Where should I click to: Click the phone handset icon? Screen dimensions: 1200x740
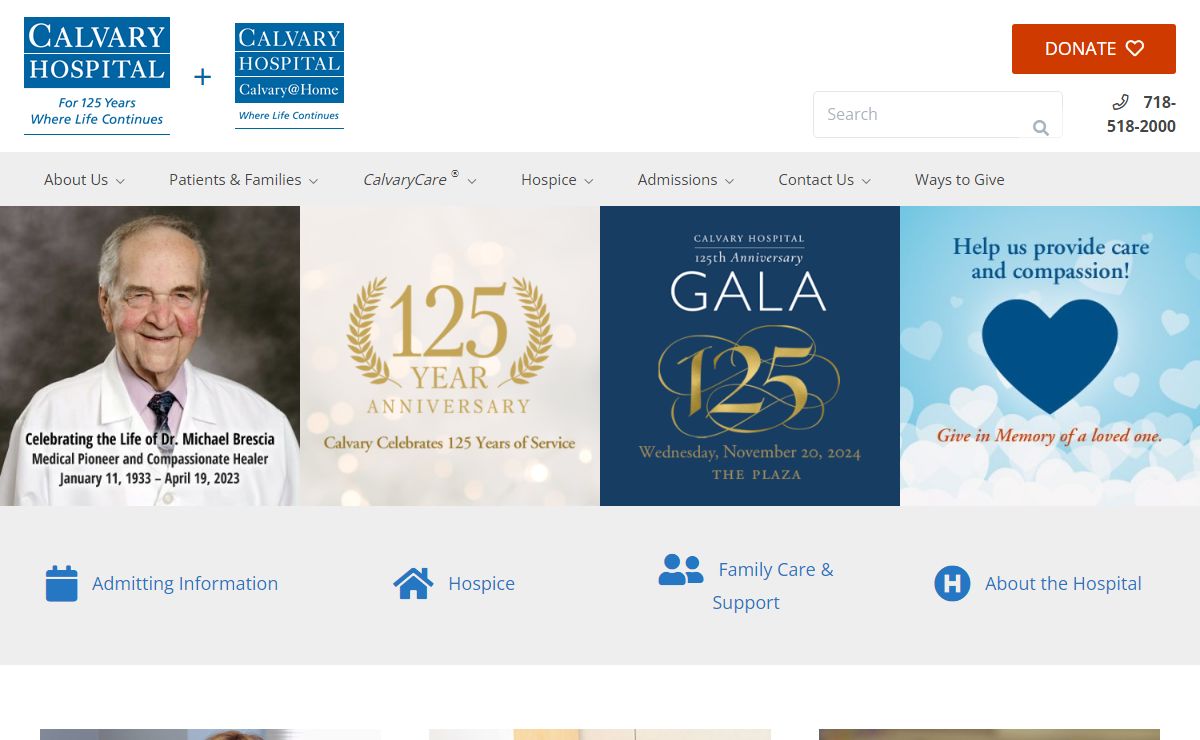click(1121, 102)
